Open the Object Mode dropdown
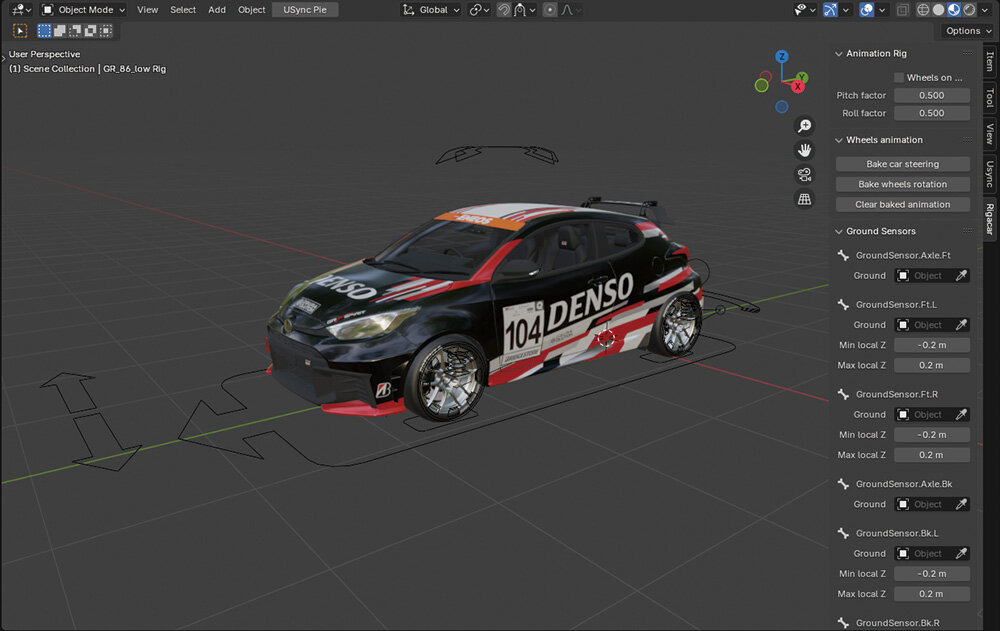The width and height of the screenshot is (1000, 631). (x=84, y=10)
